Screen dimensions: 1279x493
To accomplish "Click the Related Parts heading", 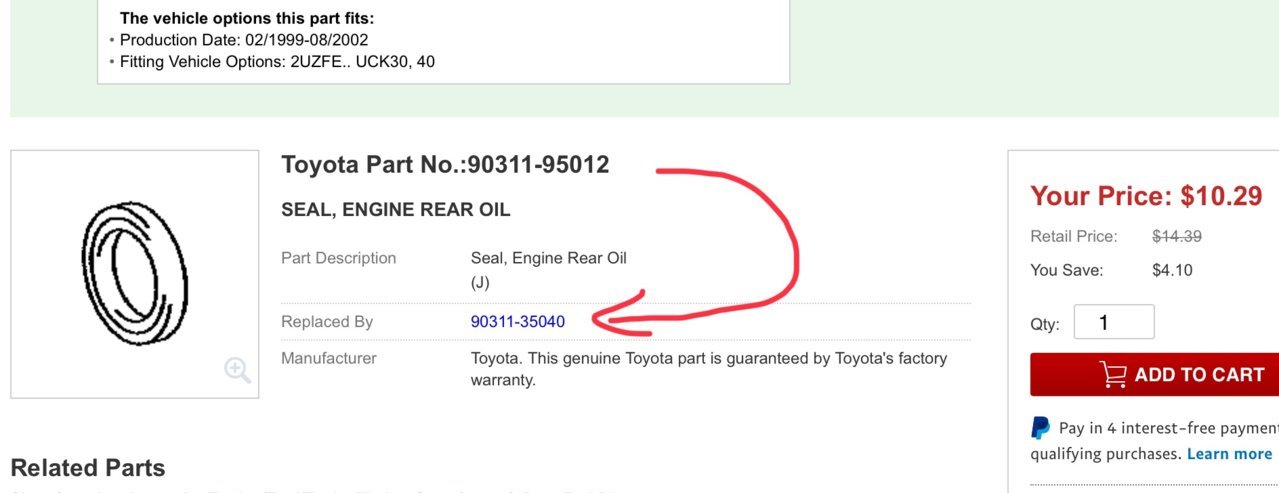I will point(88,468).
